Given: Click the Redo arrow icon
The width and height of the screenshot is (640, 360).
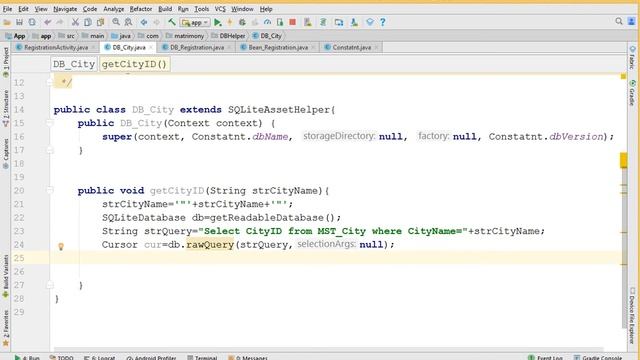Looking at the screenshot, I should pyautogui.click(x=60, y=22).
